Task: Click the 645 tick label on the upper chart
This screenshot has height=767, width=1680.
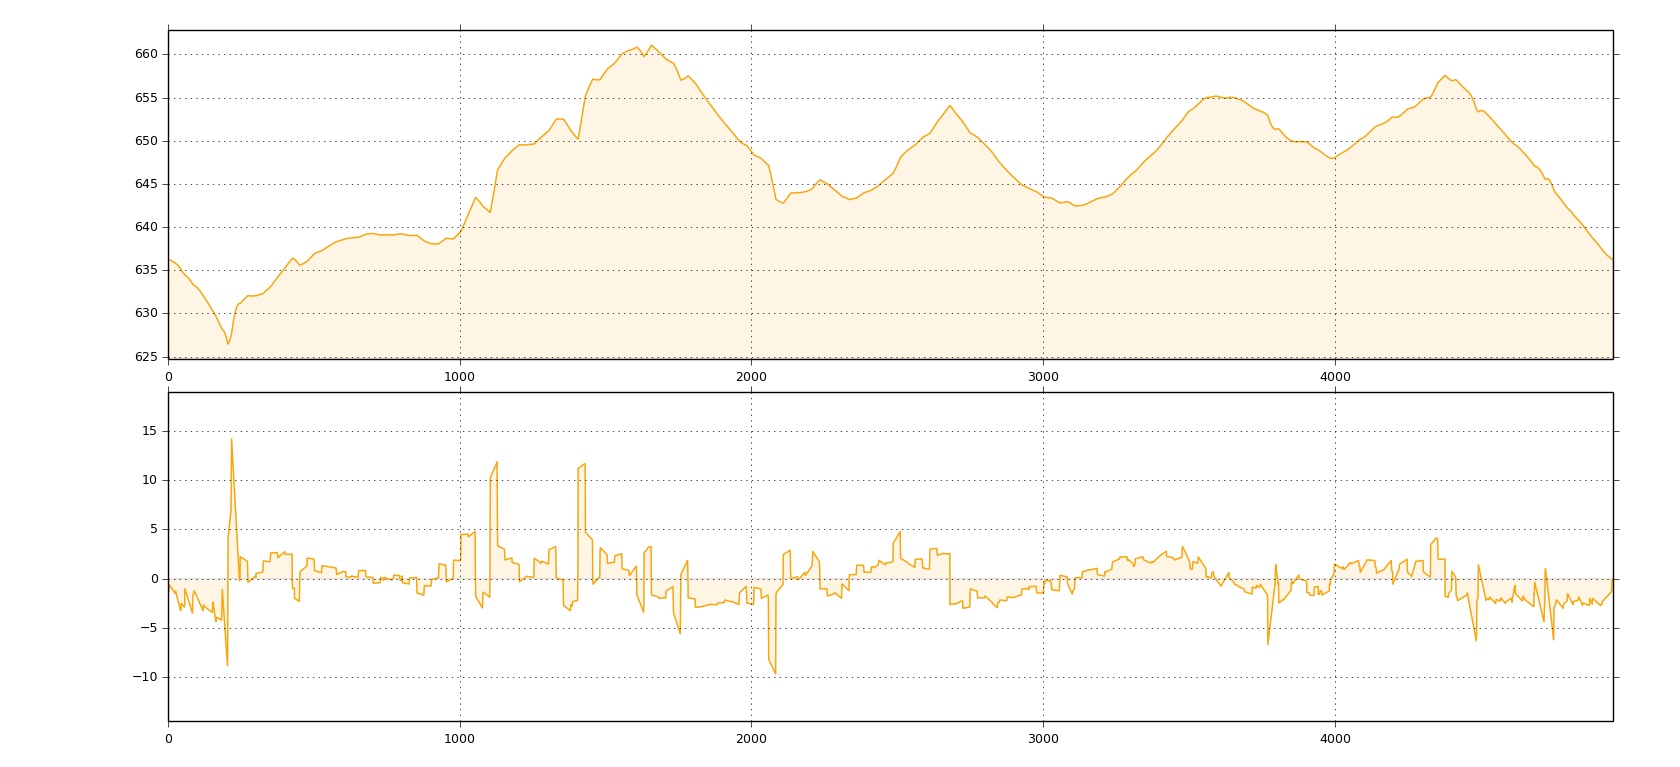Action: tap(146, 184)
